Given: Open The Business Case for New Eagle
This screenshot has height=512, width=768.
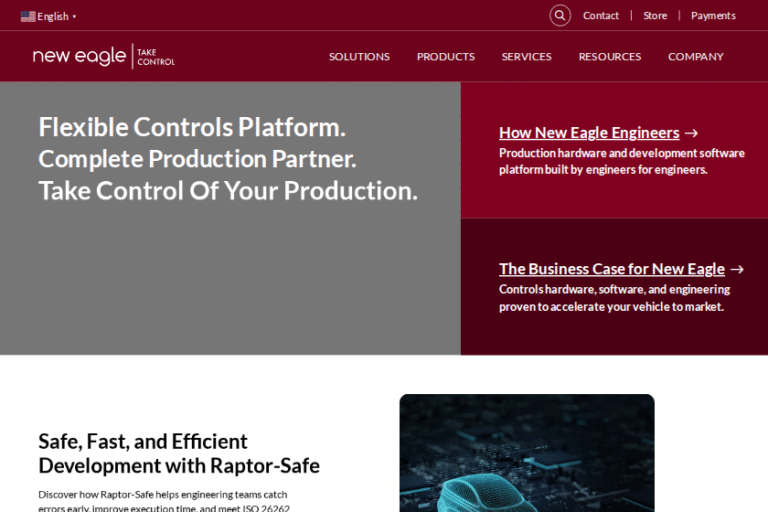Looking at the screenshot, I should (x=611, y=269).
